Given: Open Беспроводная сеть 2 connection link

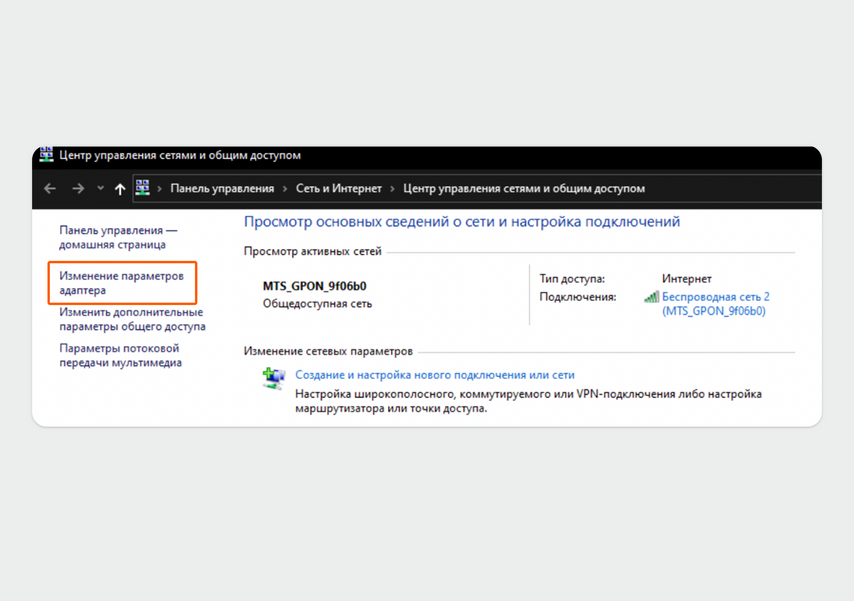Looking at the screenshot, I should (716, 304).
